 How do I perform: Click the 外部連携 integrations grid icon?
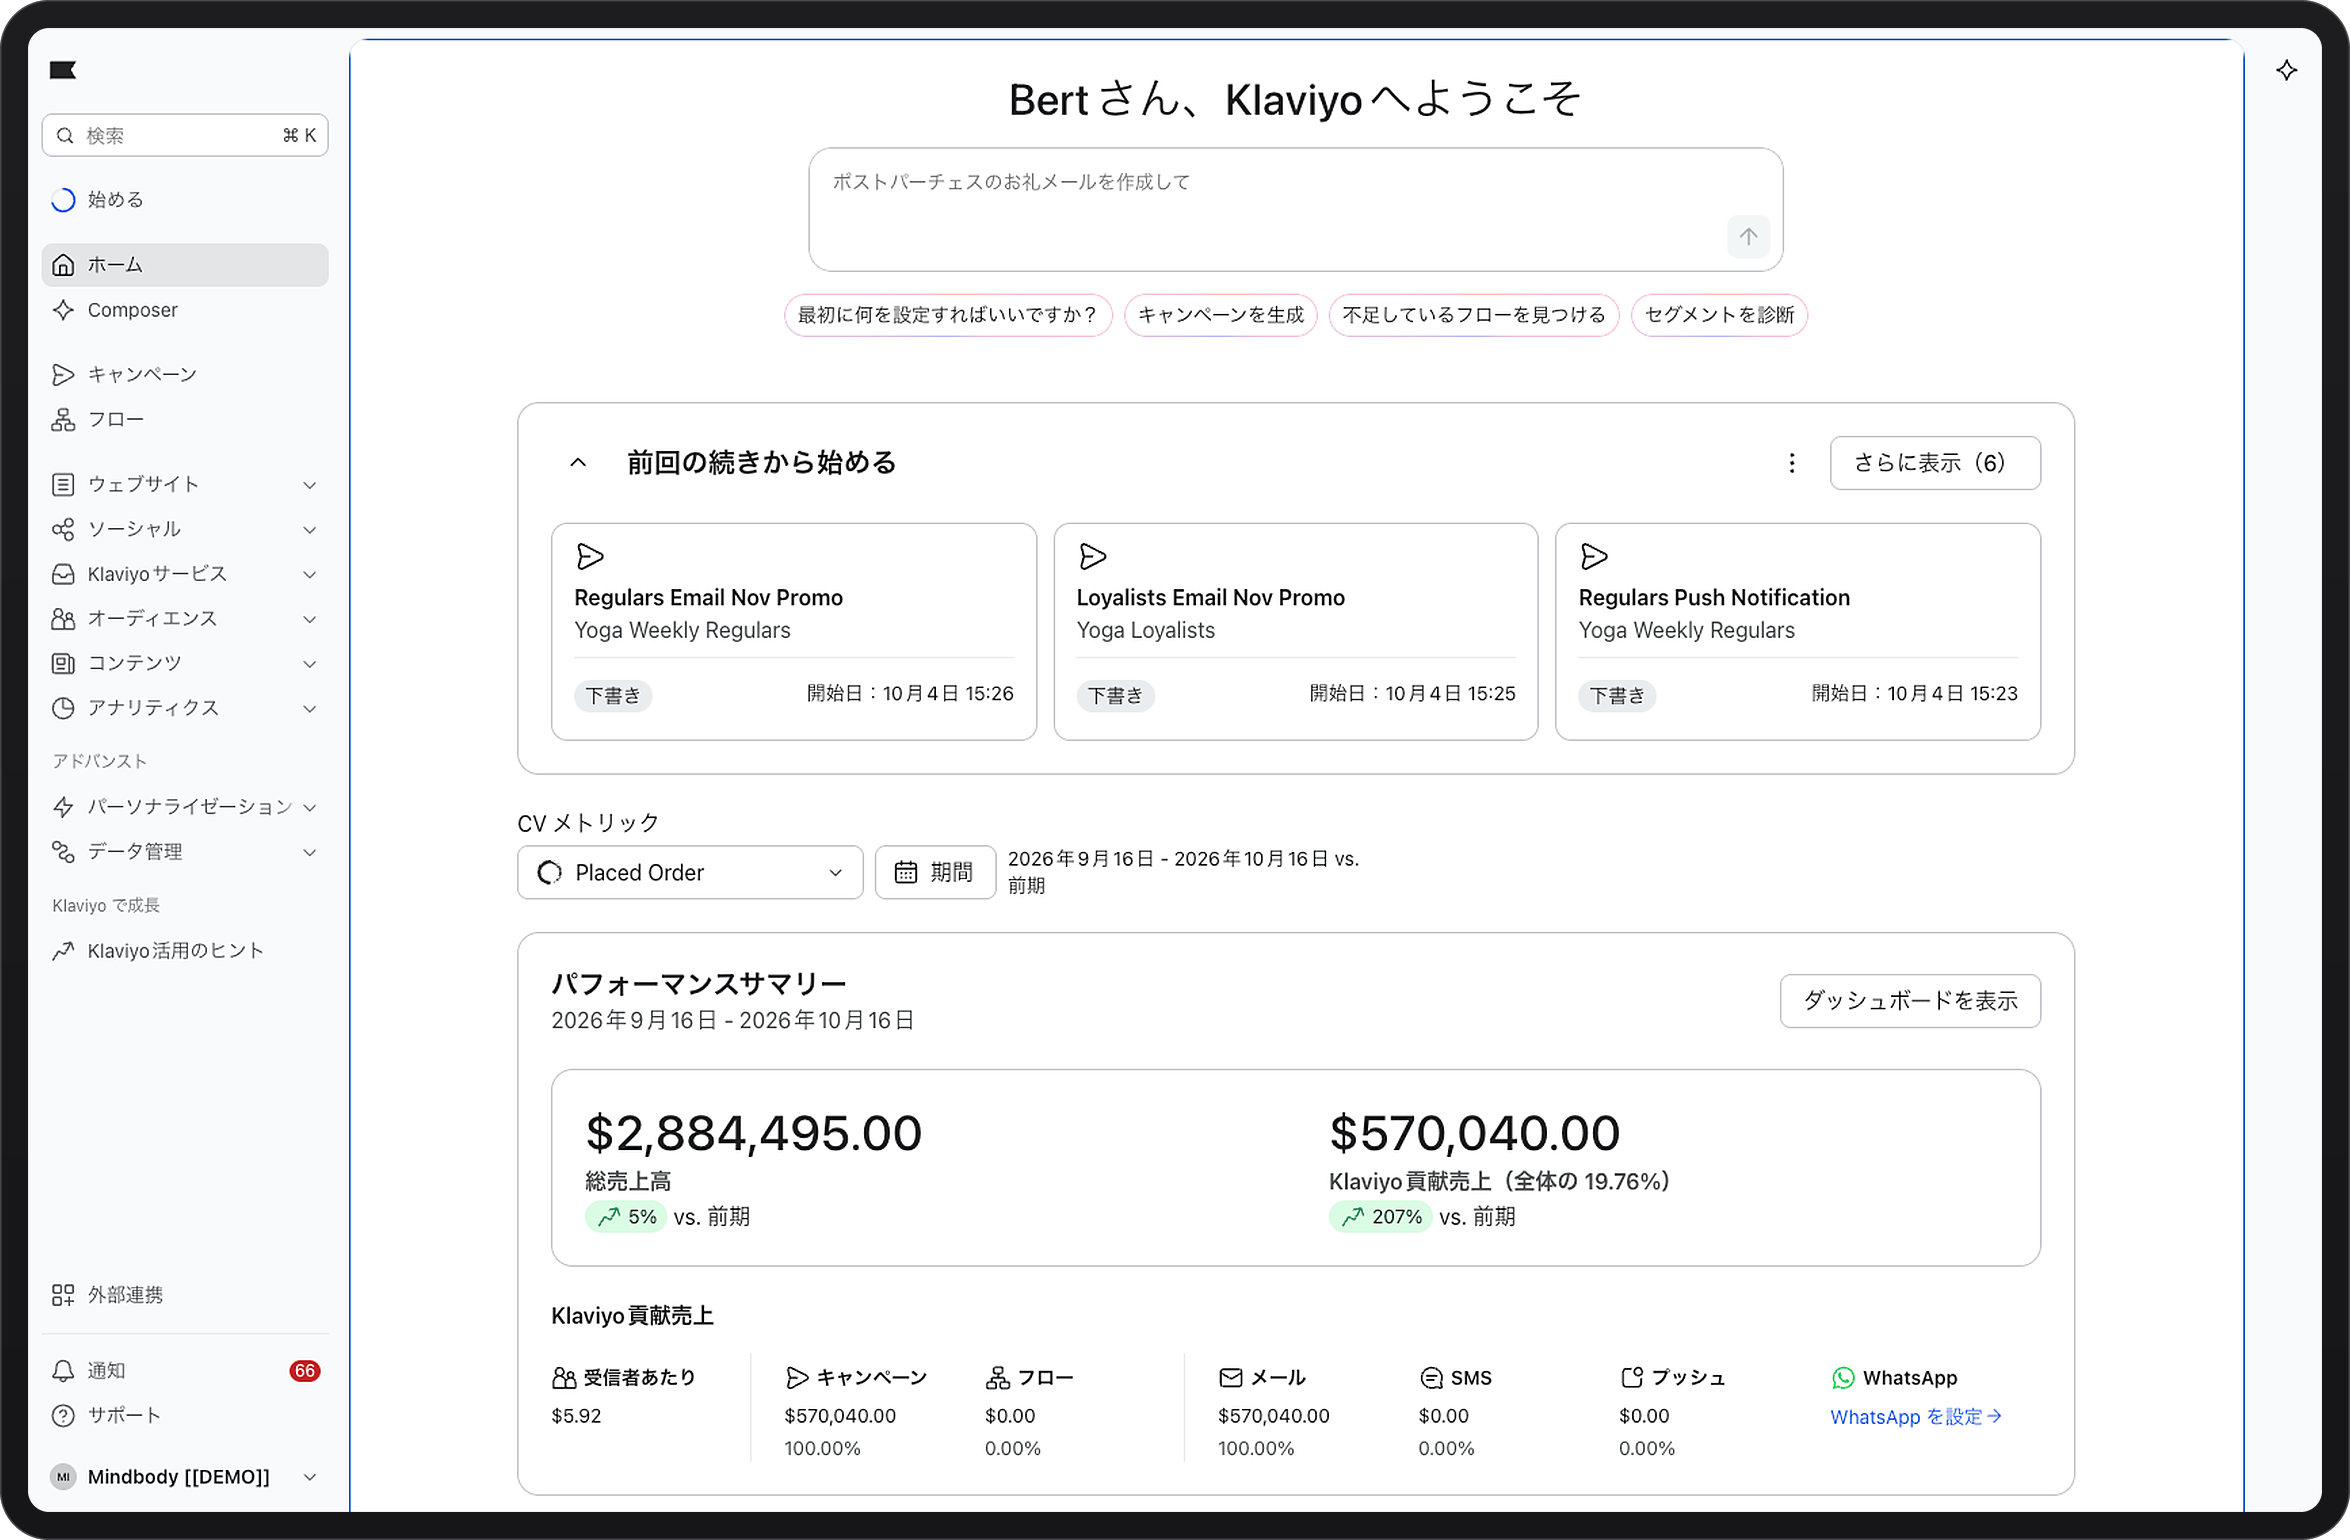click(x=63, y=1295)
